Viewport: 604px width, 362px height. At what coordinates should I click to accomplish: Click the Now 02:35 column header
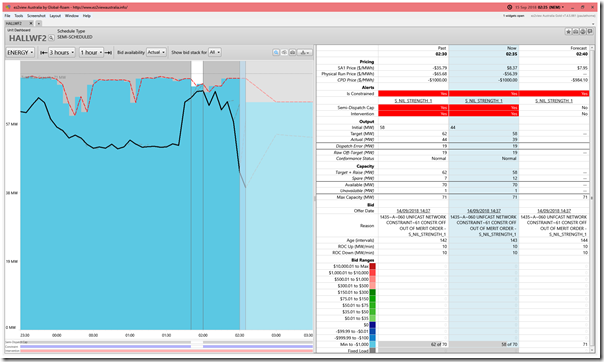click(484, 51)
